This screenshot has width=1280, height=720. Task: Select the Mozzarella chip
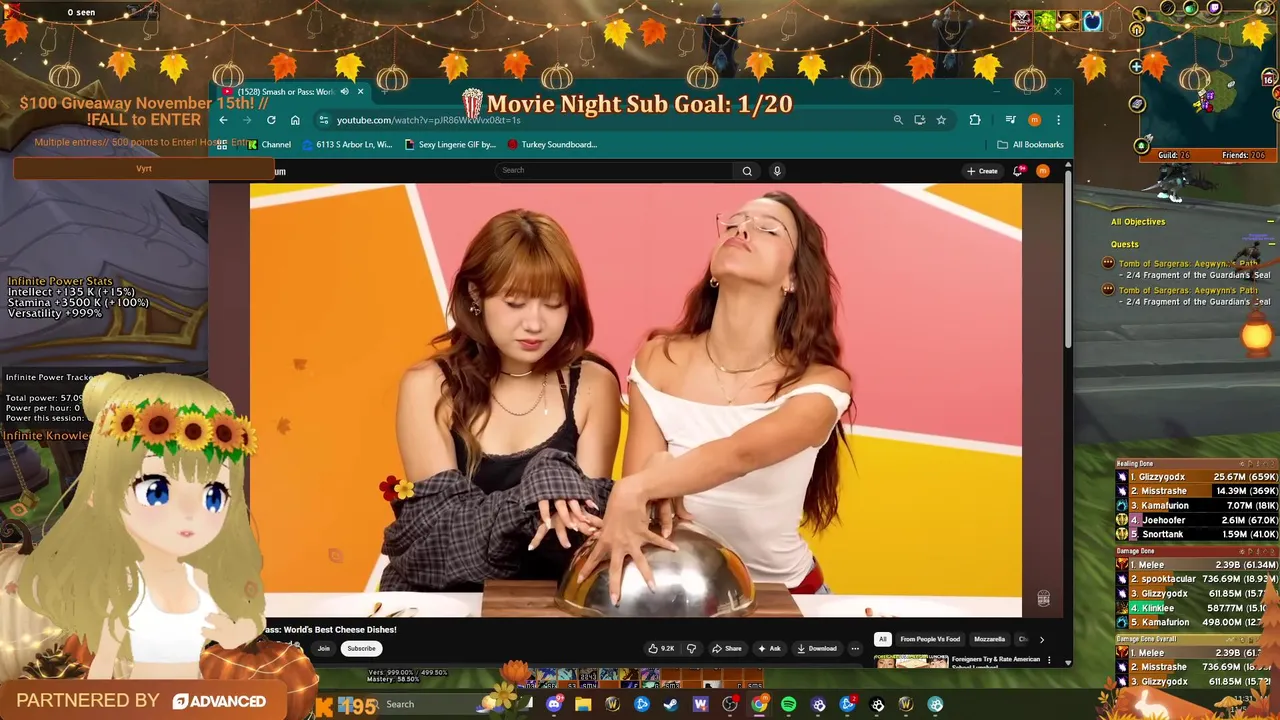click(989, 639)
